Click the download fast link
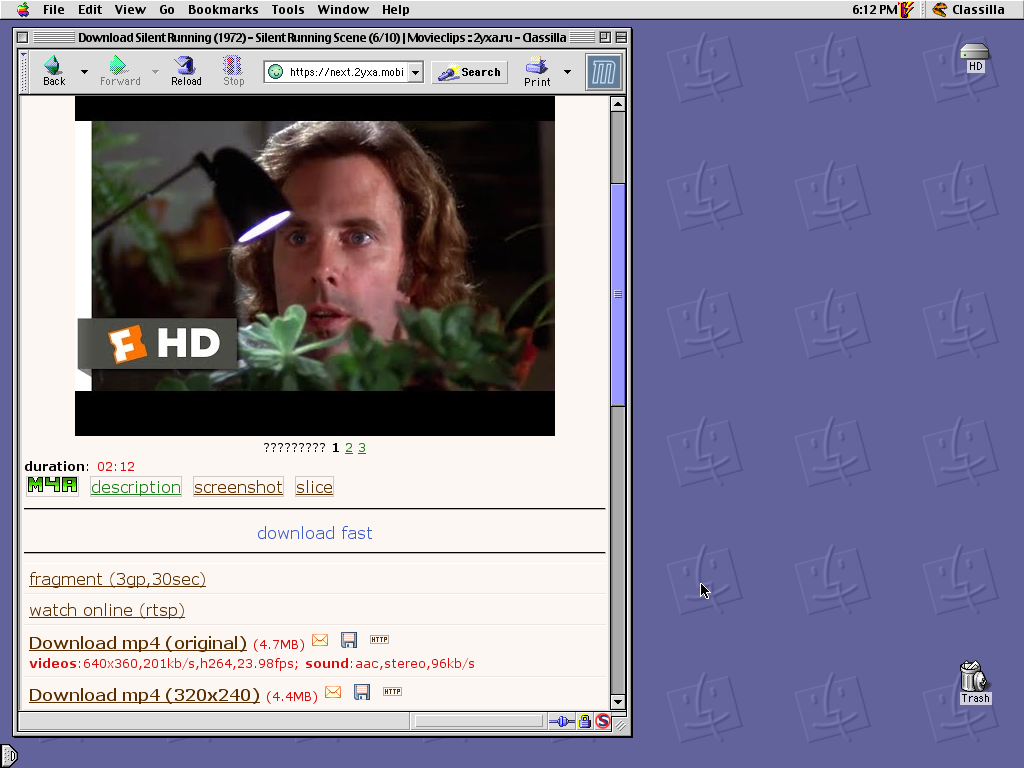Screen dimensions: 1024x768 click(315, 533)
